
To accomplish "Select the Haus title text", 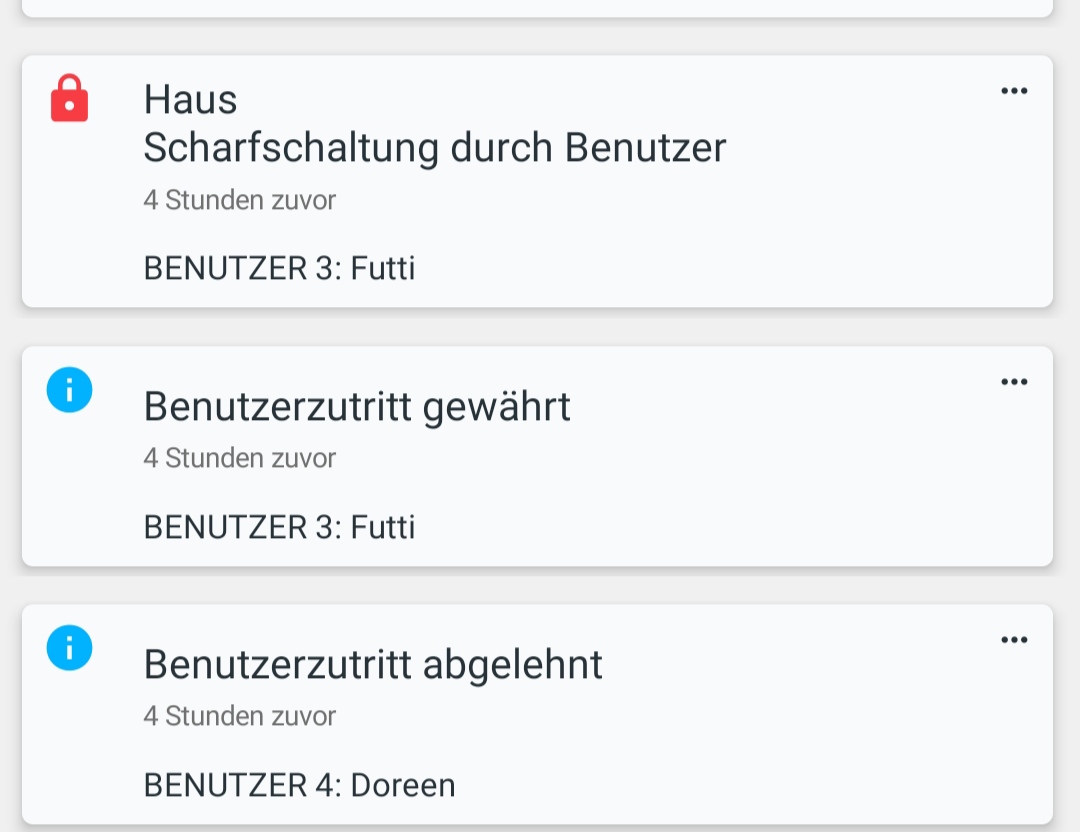I will (191, 99).
